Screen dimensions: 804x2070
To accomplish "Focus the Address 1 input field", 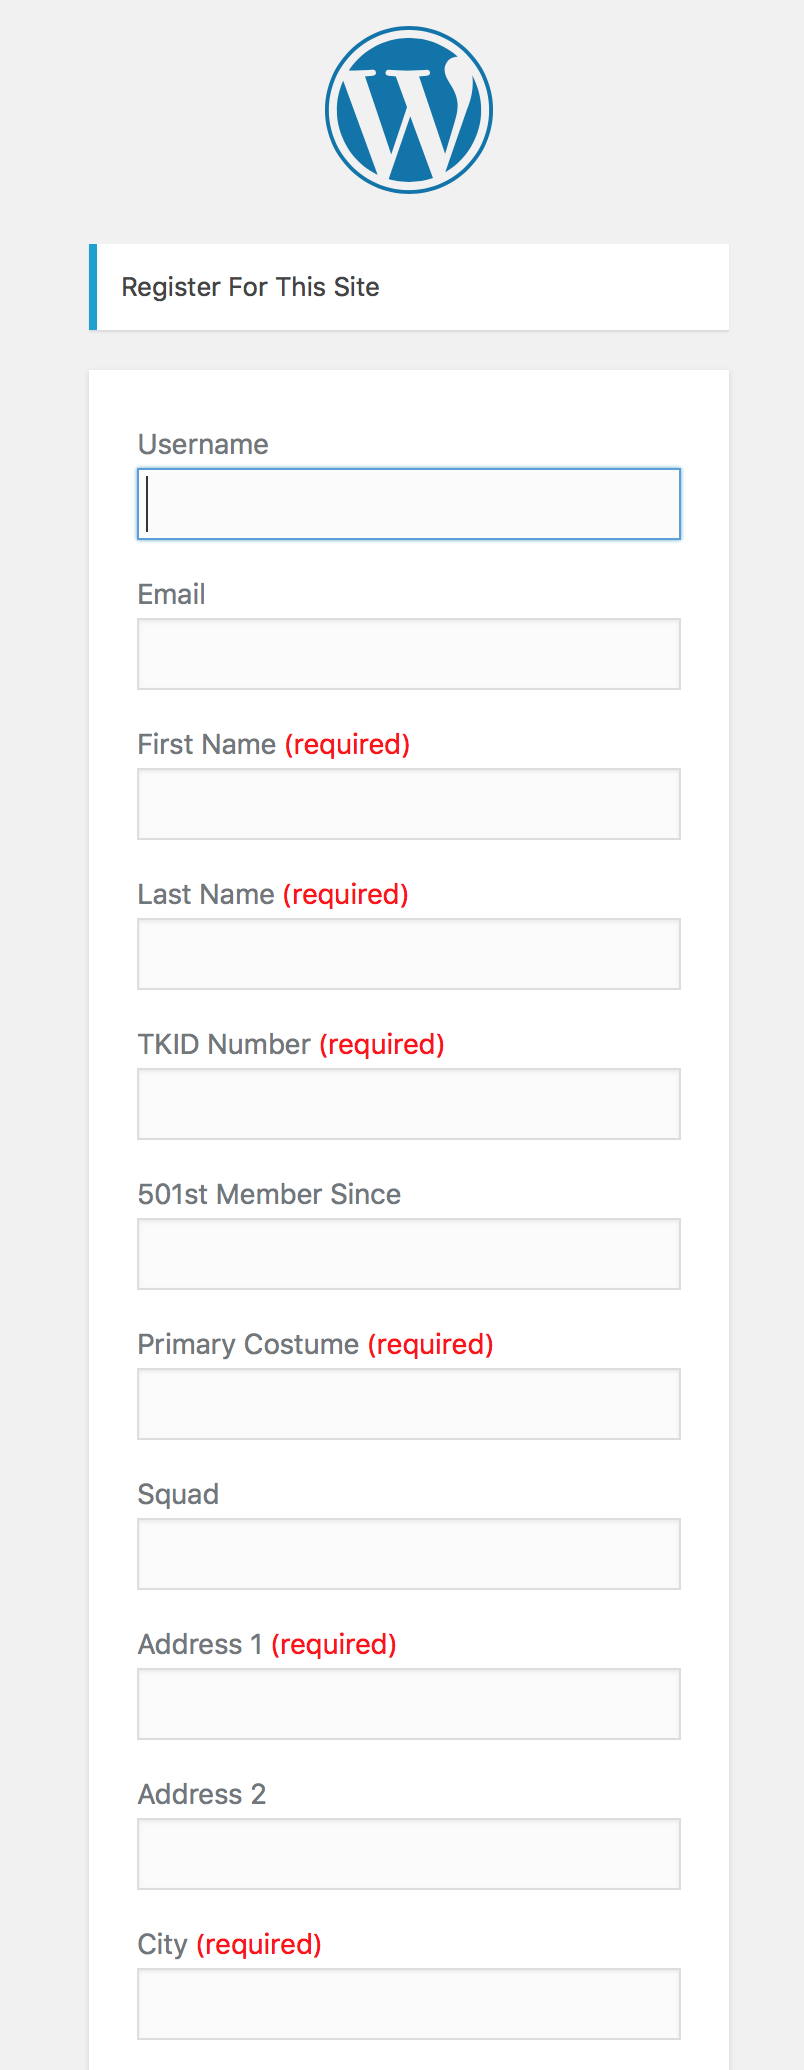I will pos(409,1704).
